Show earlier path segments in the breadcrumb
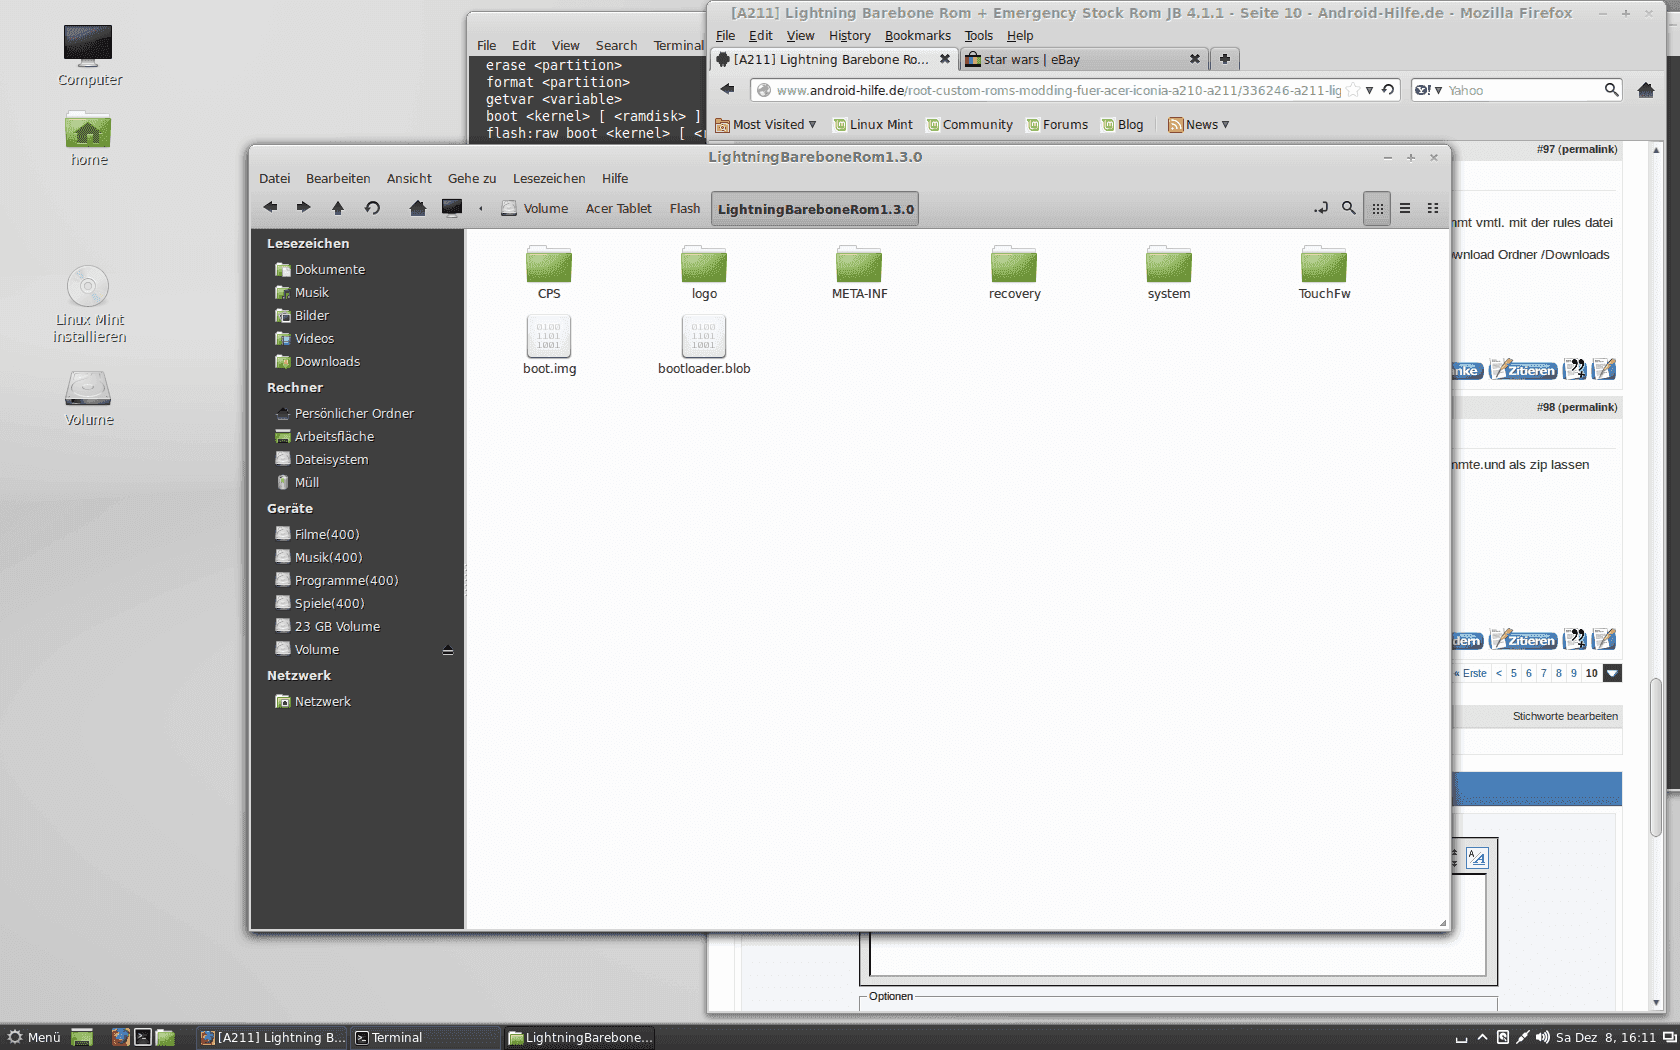This screenshot has width=1680, height=1050. coord(481,208)
